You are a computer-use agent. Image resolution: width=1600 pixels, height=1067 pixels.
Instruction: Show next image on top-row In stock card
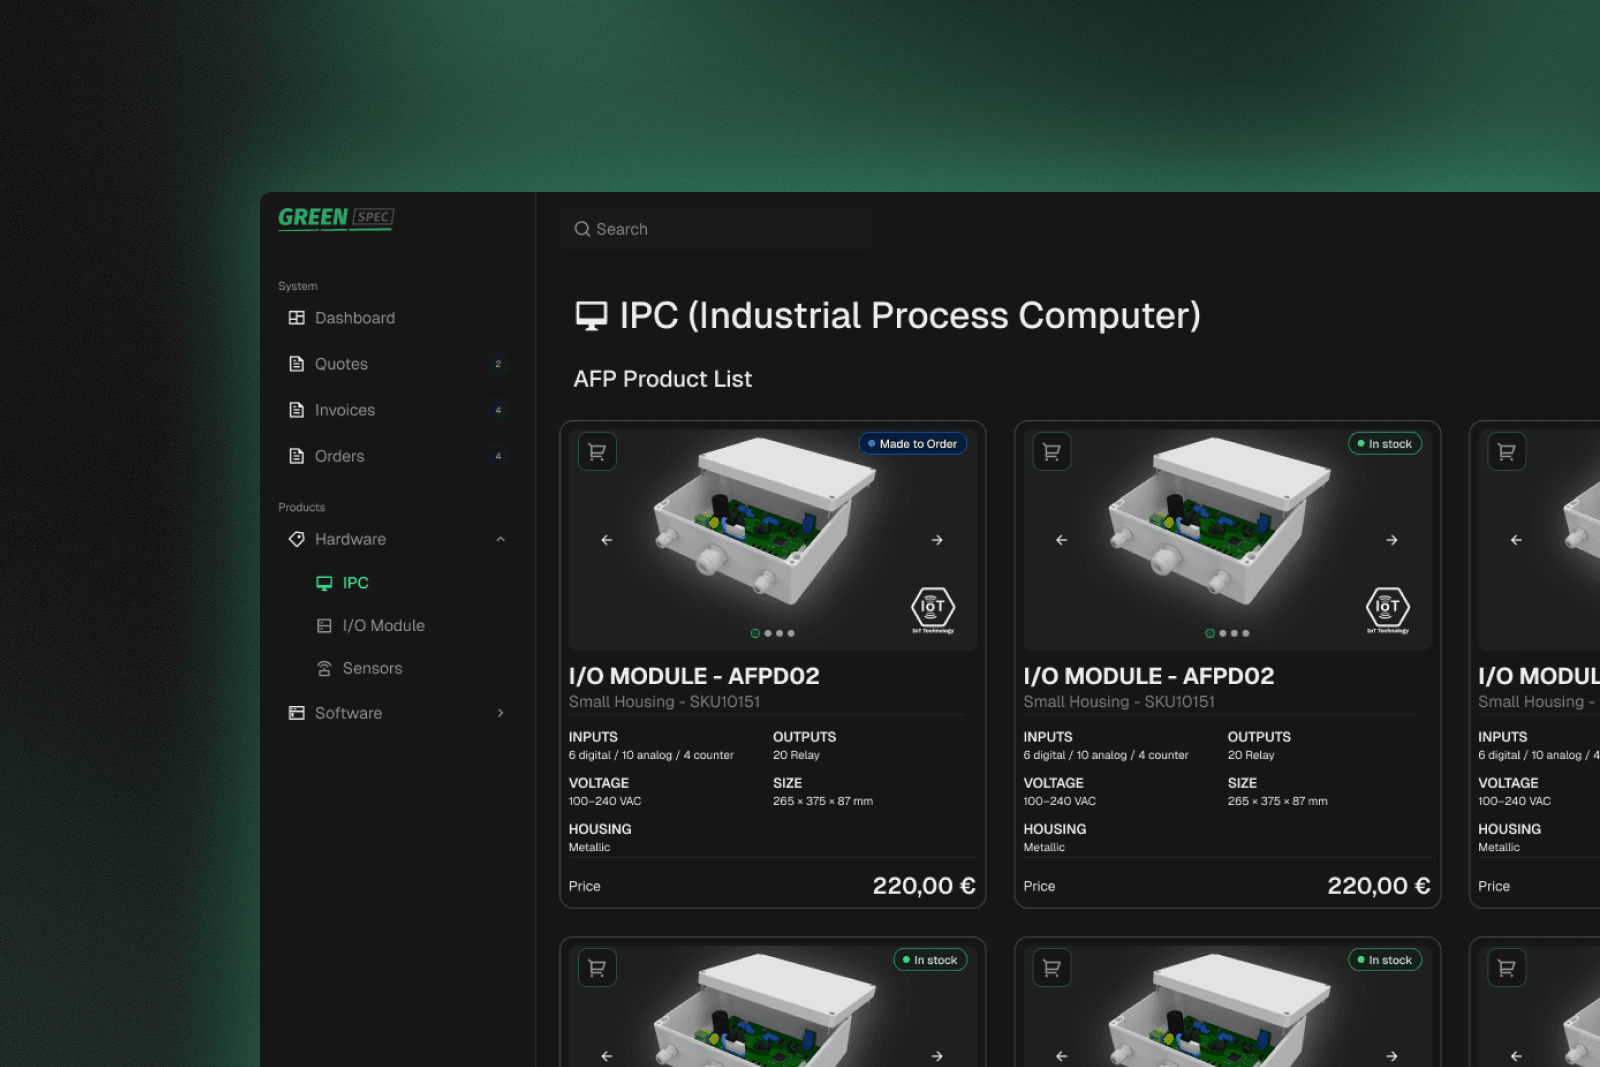point(1392,540)
